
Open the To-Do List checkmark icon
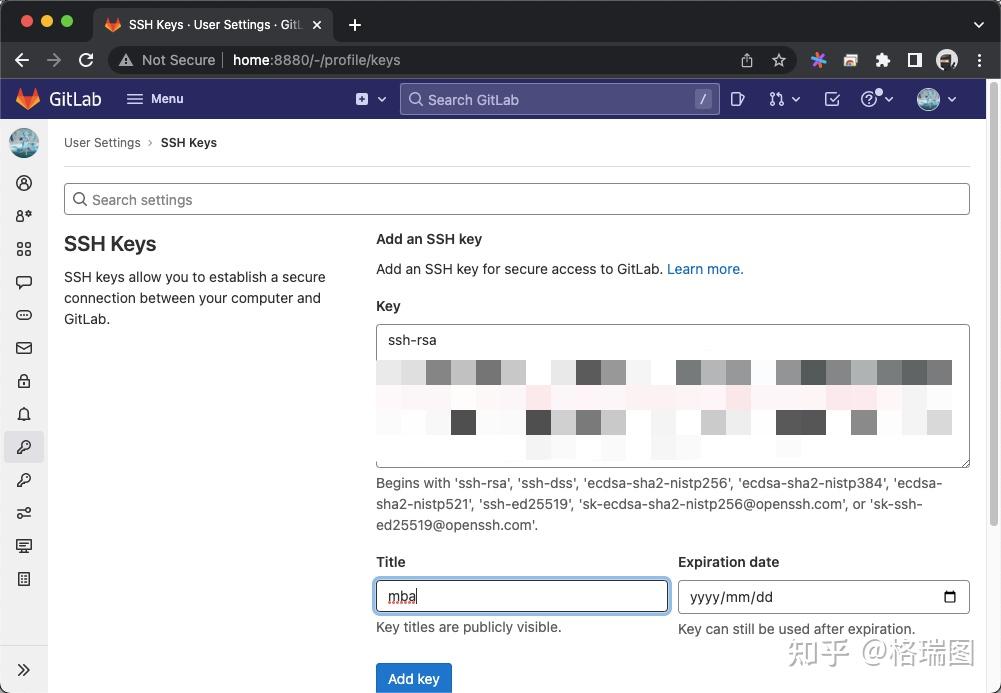(x=831, y=99)
